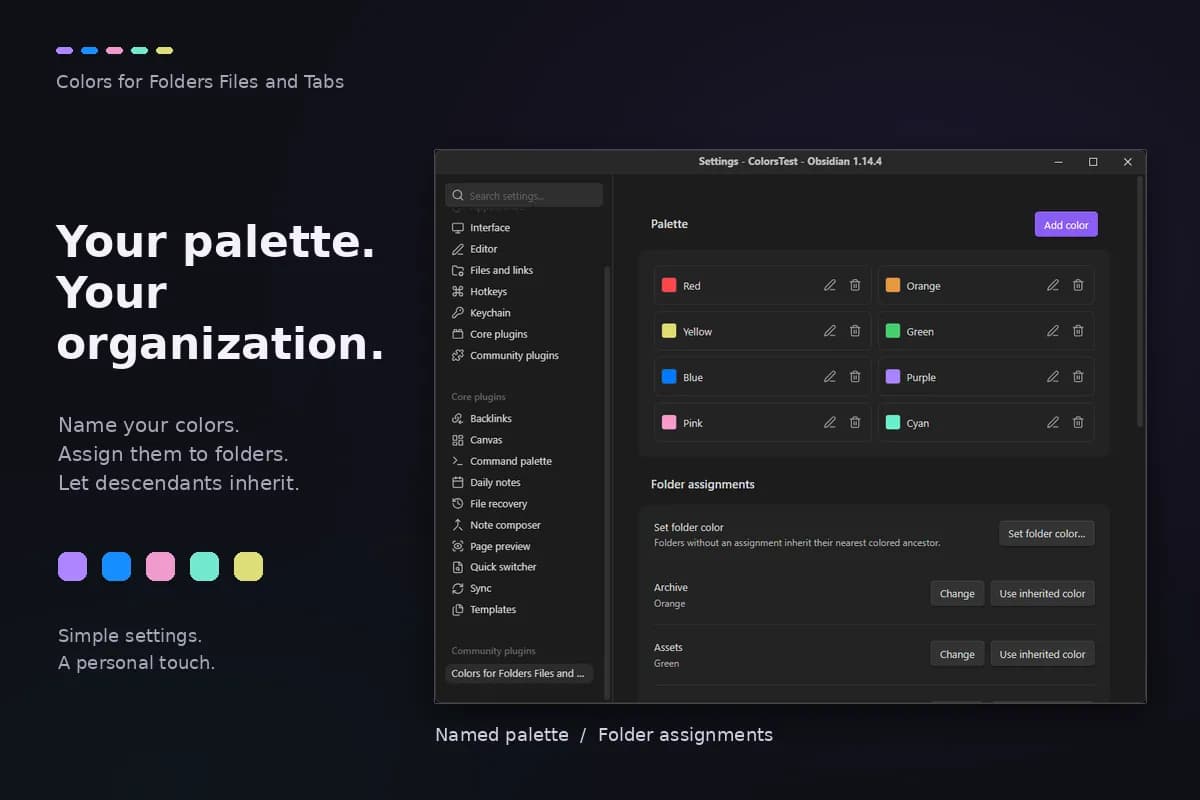Change the Archive folder color
Viewport: 1200px width, 800px height.
tap(957, 593)
